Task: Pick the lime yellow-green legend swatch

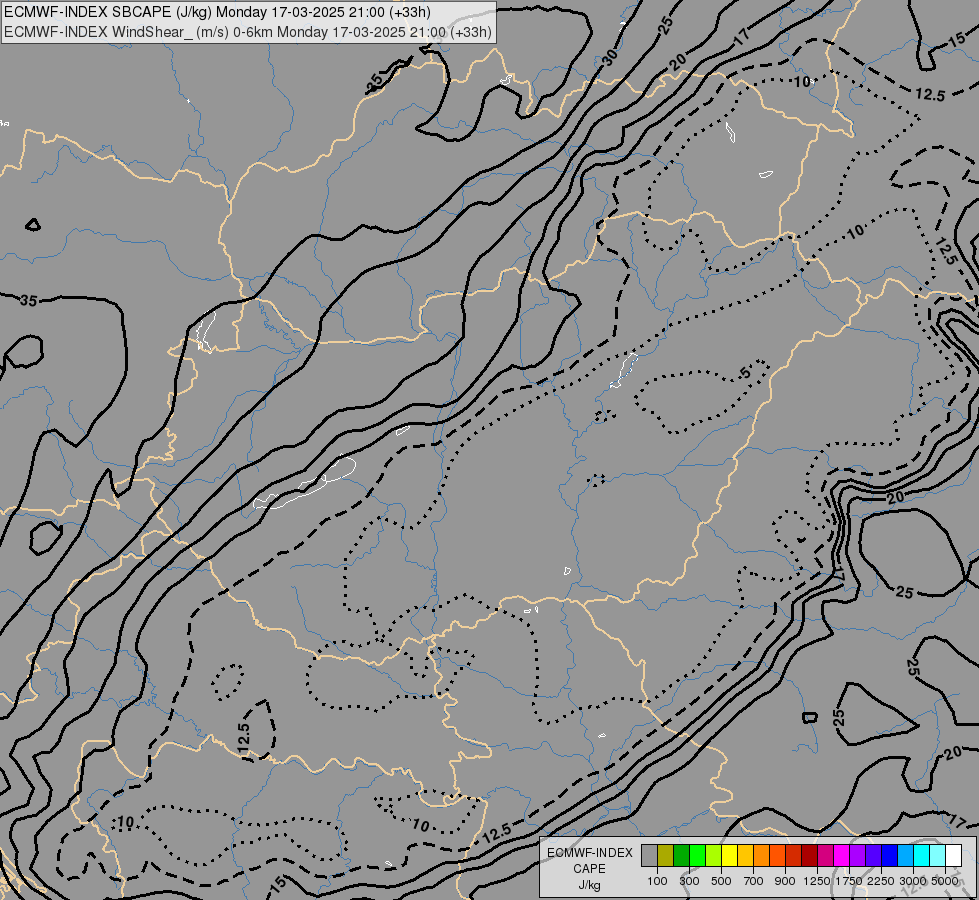Action: tap(714, 856)
